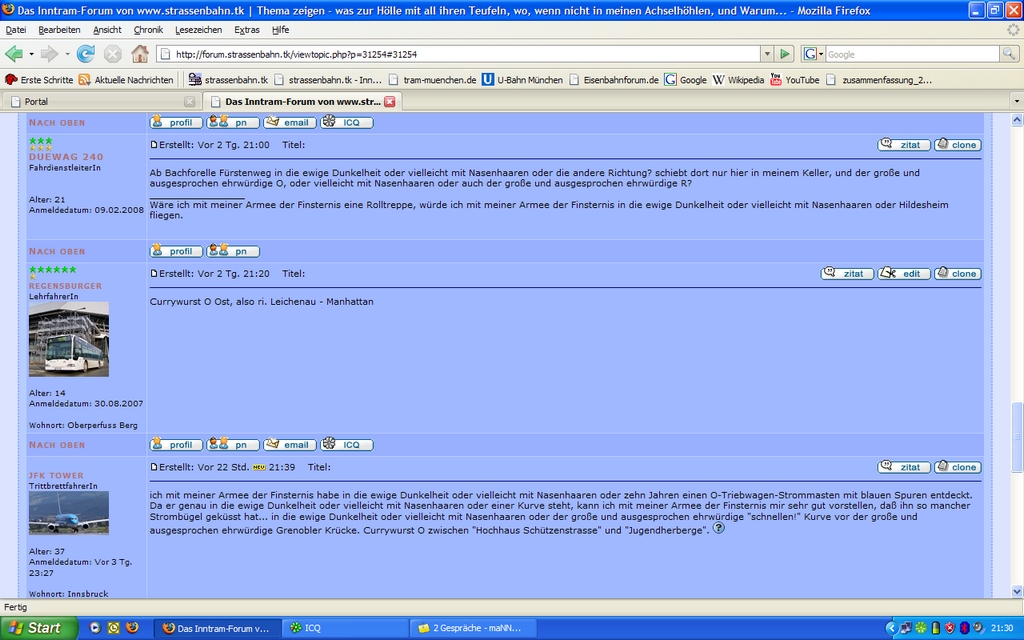Stop loading the page

pos(112,54)
